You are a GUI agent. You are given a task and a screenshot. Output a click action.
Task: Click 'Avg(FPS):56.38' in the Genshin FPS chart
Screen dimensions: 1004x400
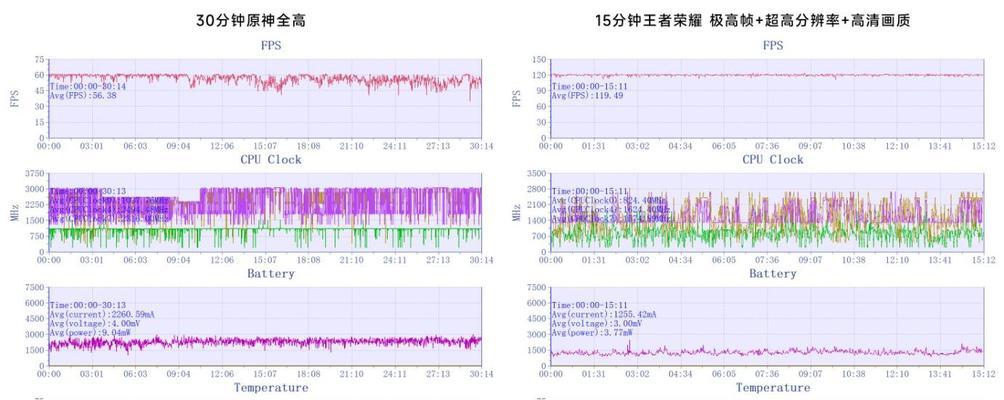click(83, 95)
